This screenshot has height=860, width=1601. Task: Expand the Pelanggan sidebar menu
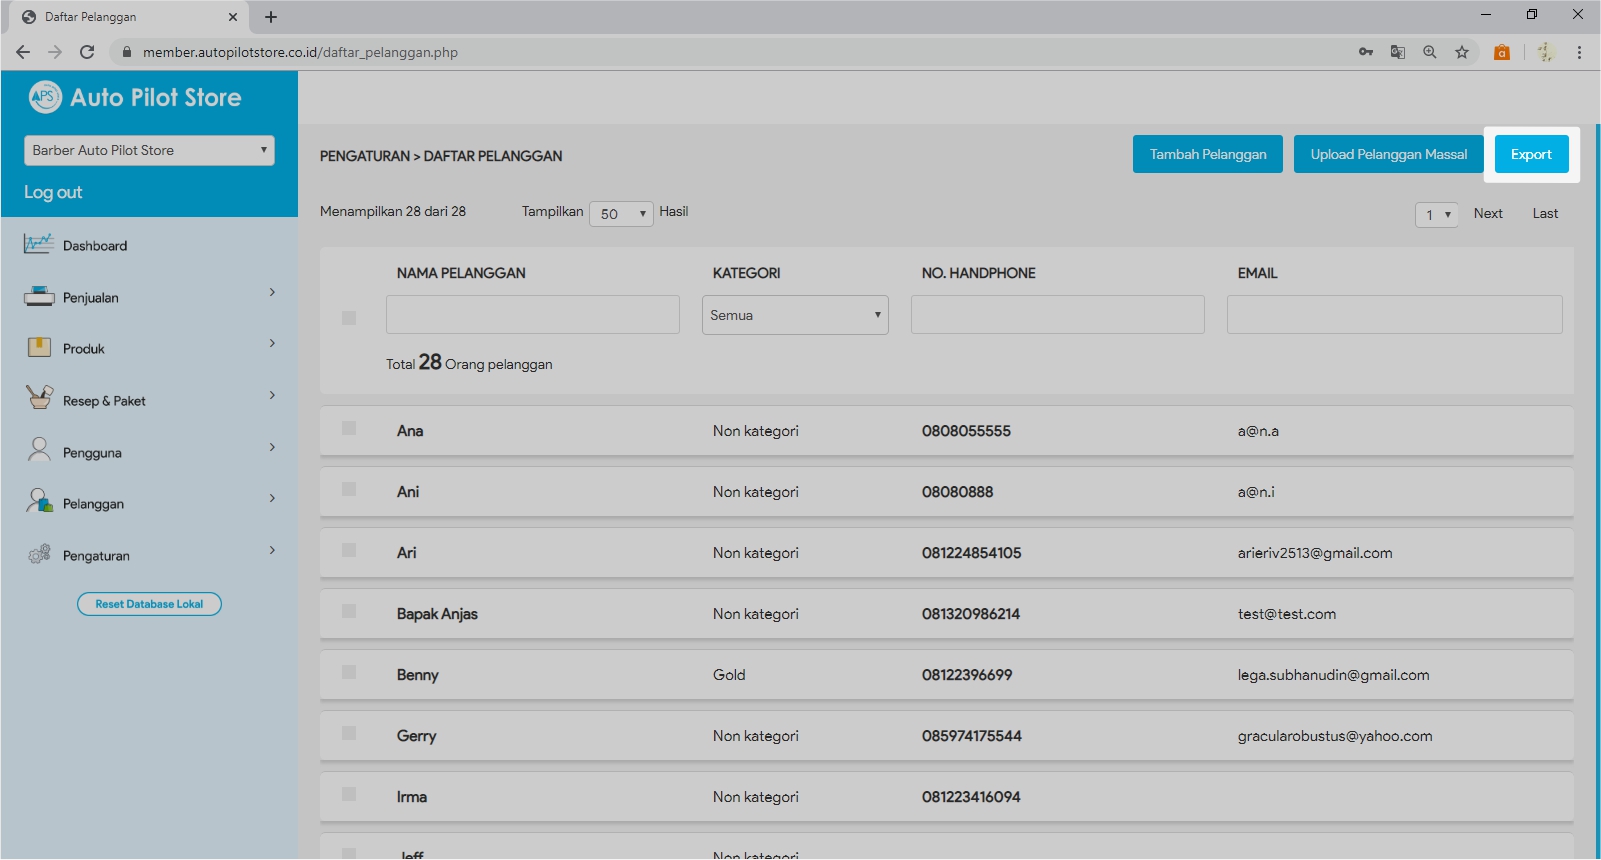[149, 503]
